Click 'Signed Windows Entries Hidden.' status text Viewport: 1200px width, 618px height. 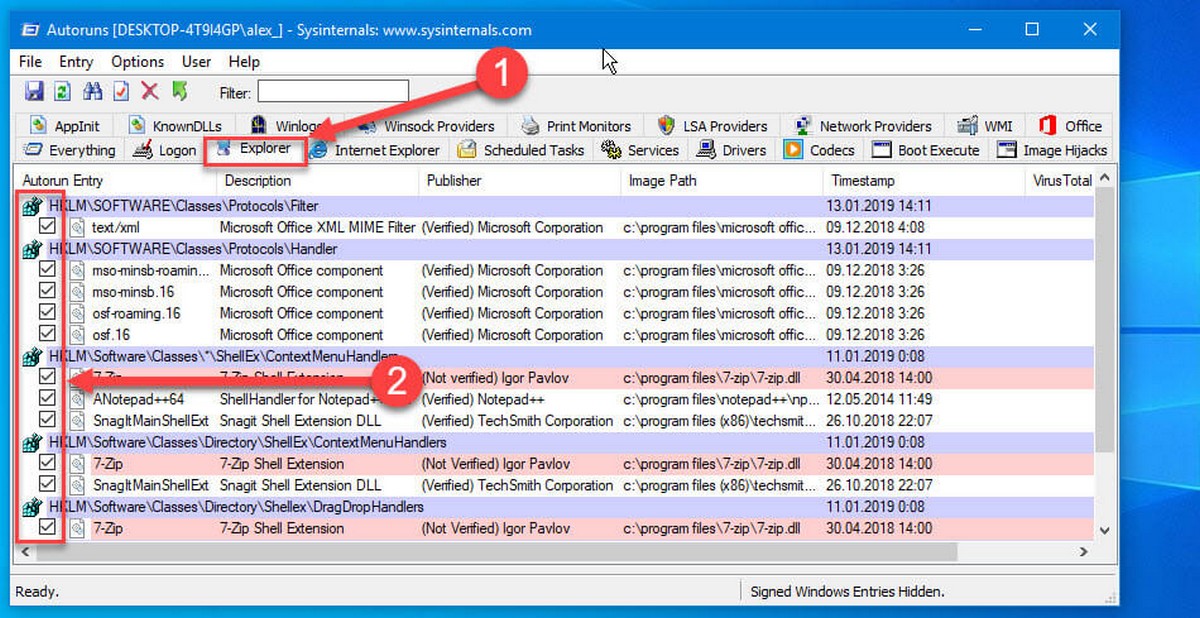pos(848,591)
